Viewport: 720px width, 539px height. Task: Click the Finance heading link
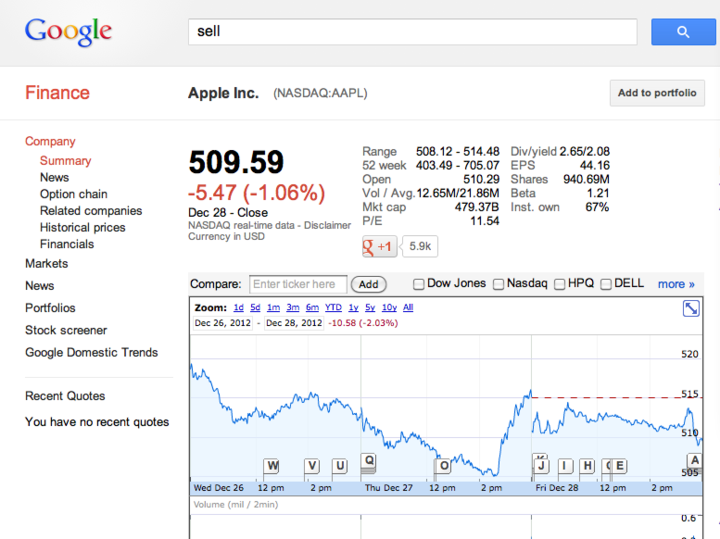57,93
